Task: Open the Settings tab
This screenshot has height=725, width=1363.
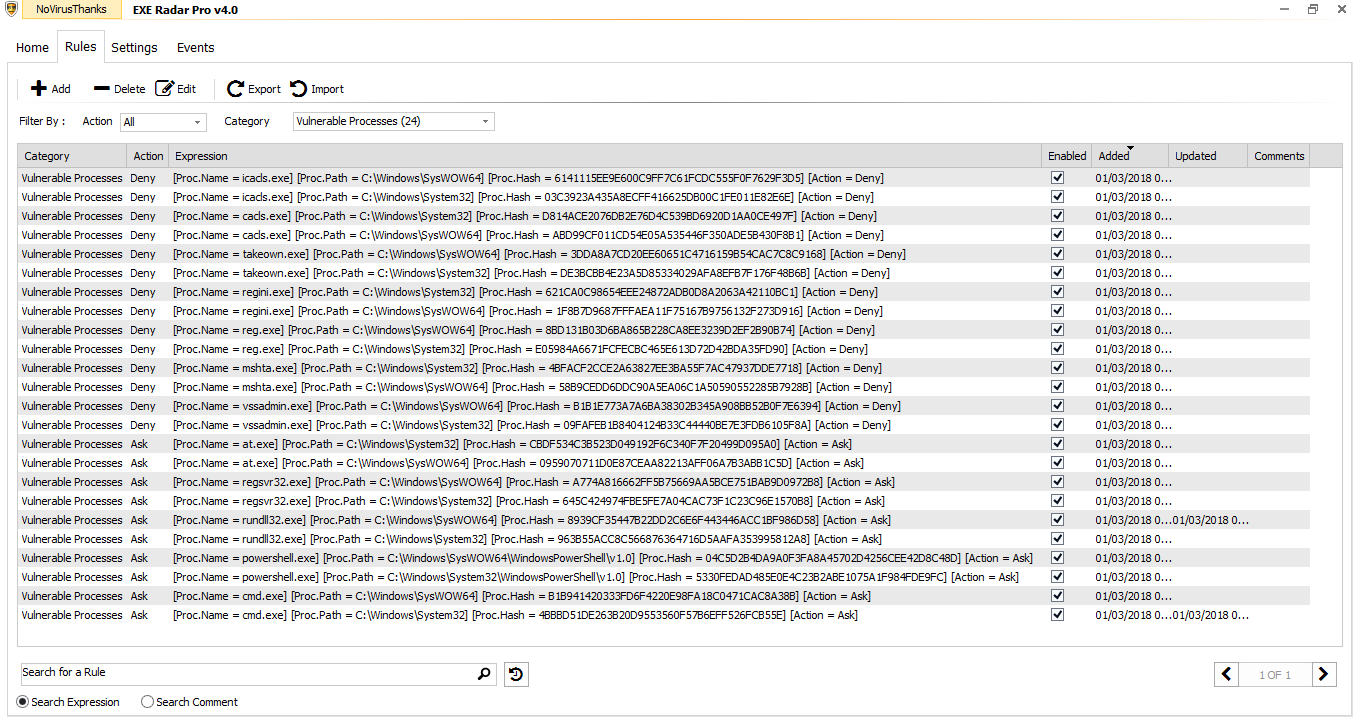Action: point(134,48)
